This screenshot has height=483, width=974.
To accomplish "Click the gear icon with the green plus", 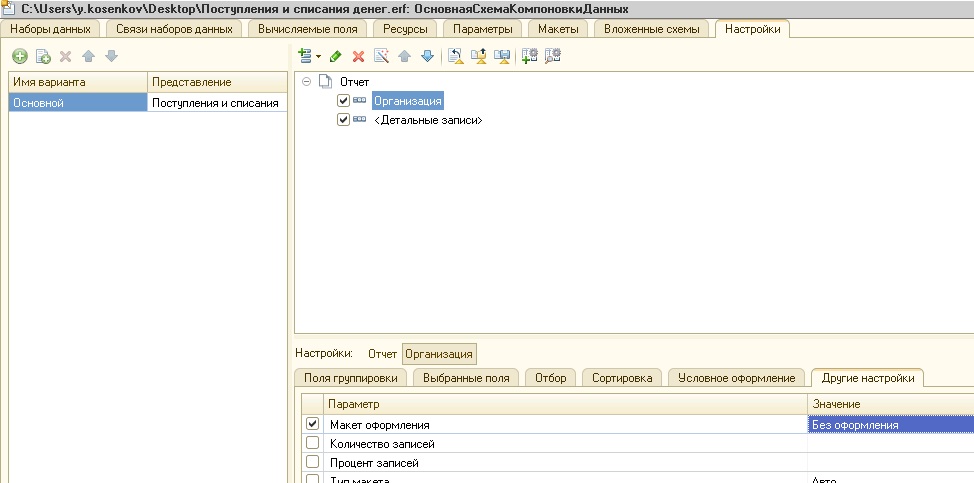I will [529, 56].
